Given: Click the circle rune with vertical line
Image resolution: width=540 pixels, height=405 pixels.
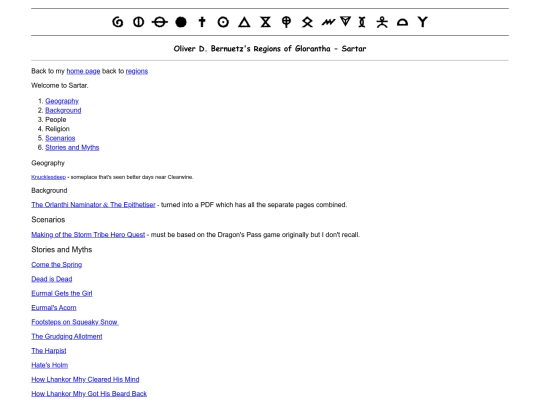Looking at the screenshot, I should [x=138, y=22].
